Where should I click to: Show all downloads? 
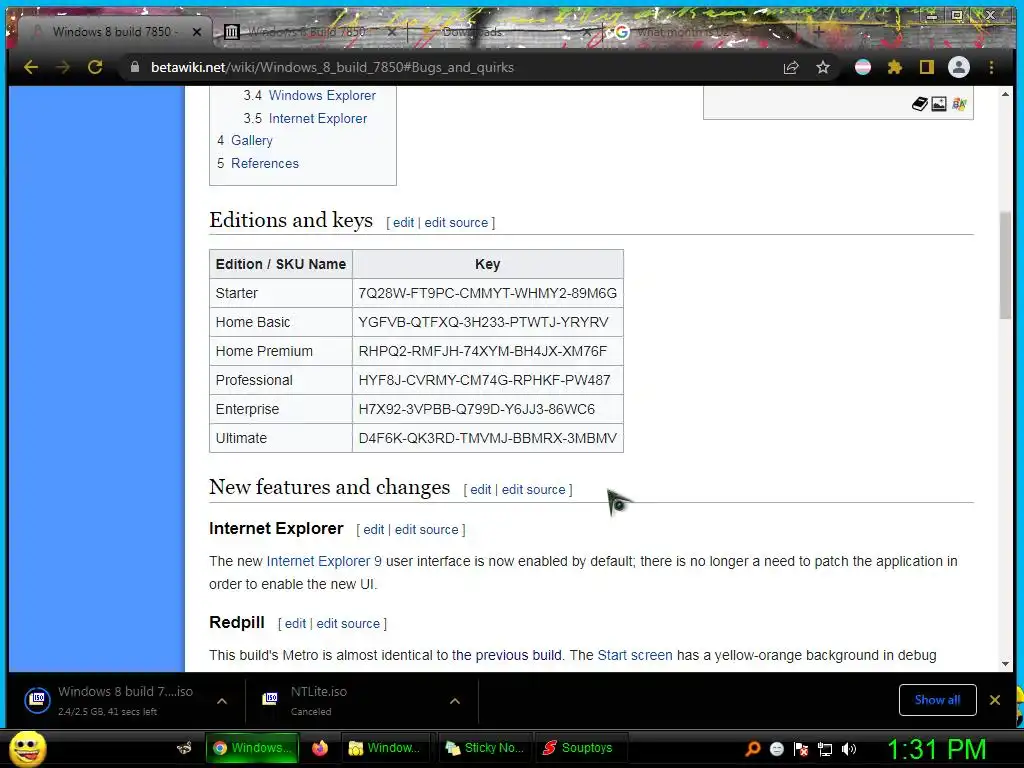tap(937, 700)
